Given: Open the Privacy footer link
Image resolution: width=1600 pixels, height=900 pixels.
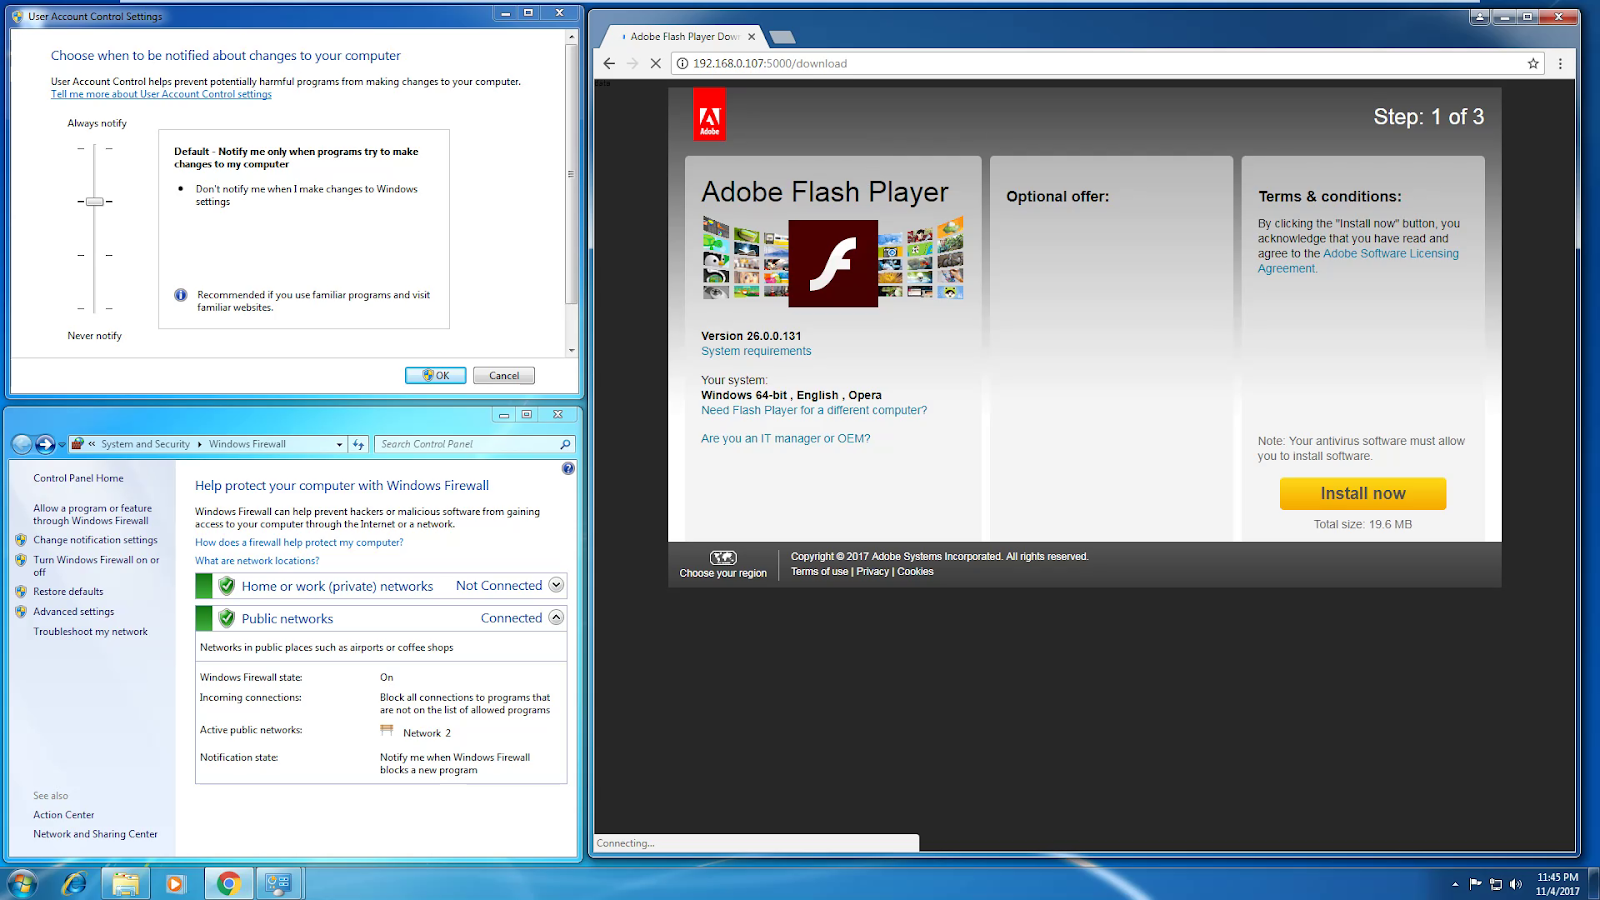Looking at the screenshot, I should pyautogui.click(x=872, y=571).
